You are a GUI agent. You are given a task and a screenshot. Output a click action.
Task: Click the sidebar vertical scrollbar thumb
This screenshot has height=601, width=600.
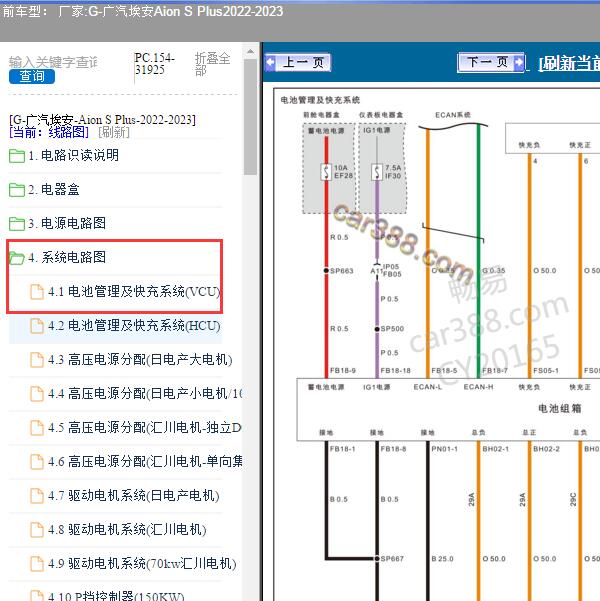click(250, 117)
